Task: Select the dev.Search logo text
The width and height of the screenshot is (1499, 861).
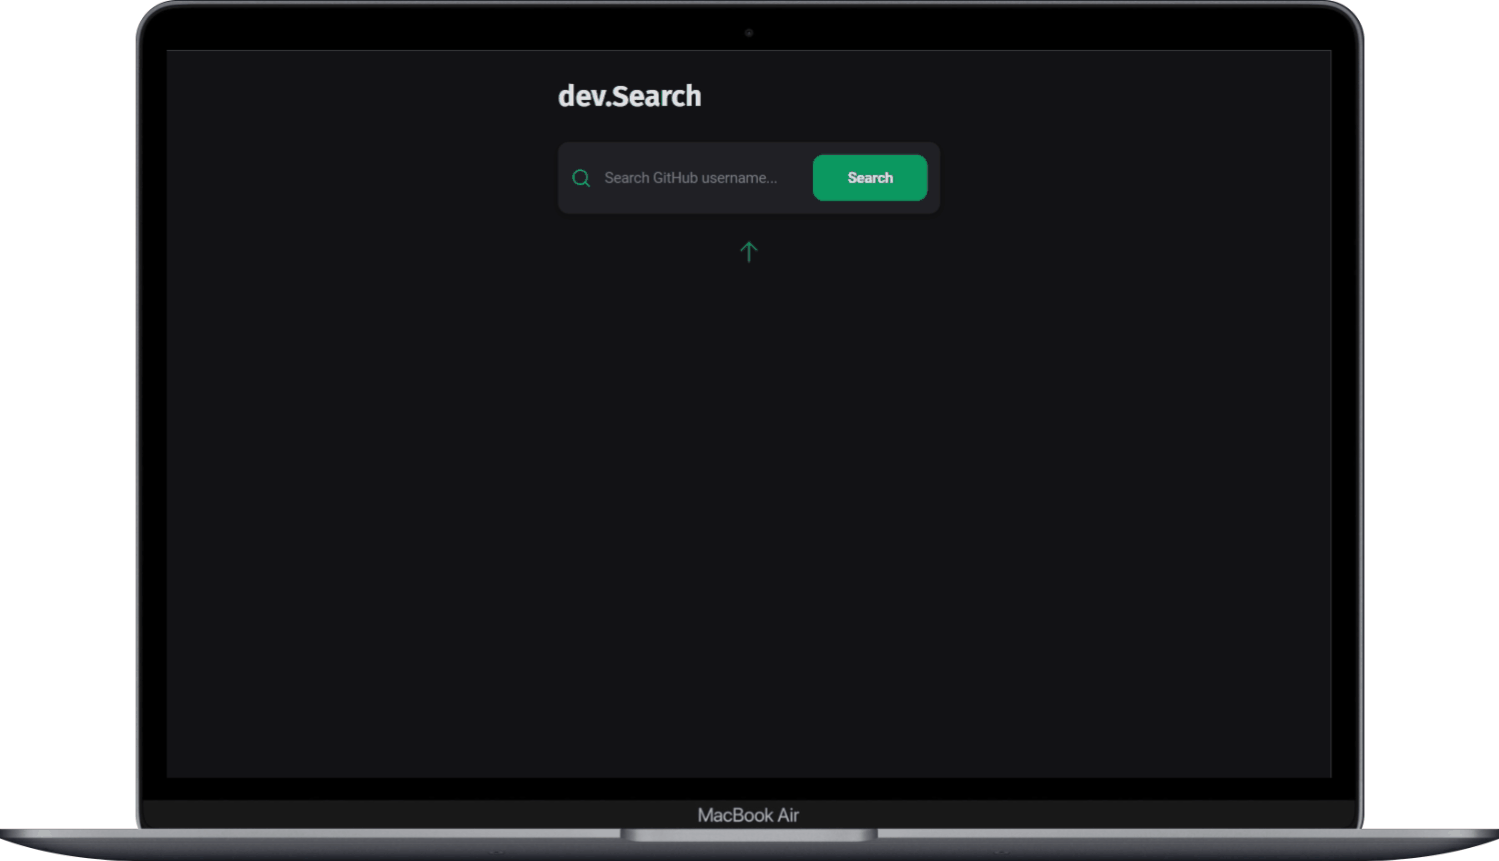Action: pyautogui.click(x=629, y=95)
